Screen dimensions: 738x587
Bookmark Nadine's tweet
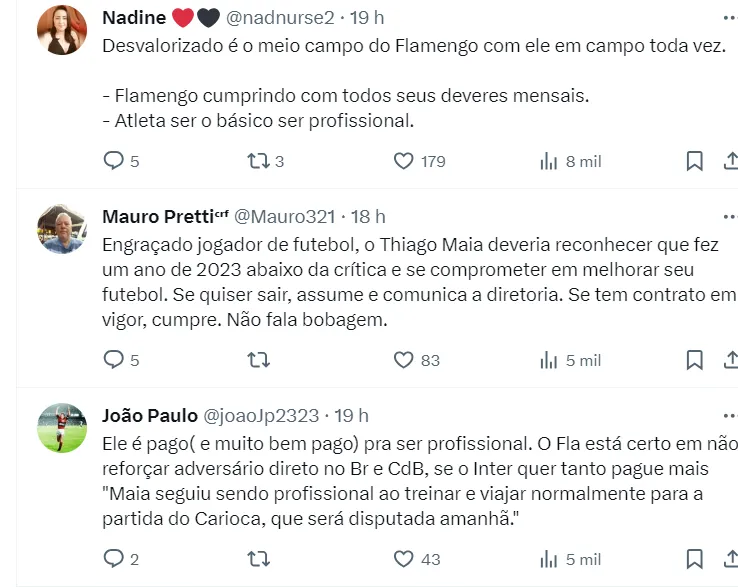click(694, 161)
